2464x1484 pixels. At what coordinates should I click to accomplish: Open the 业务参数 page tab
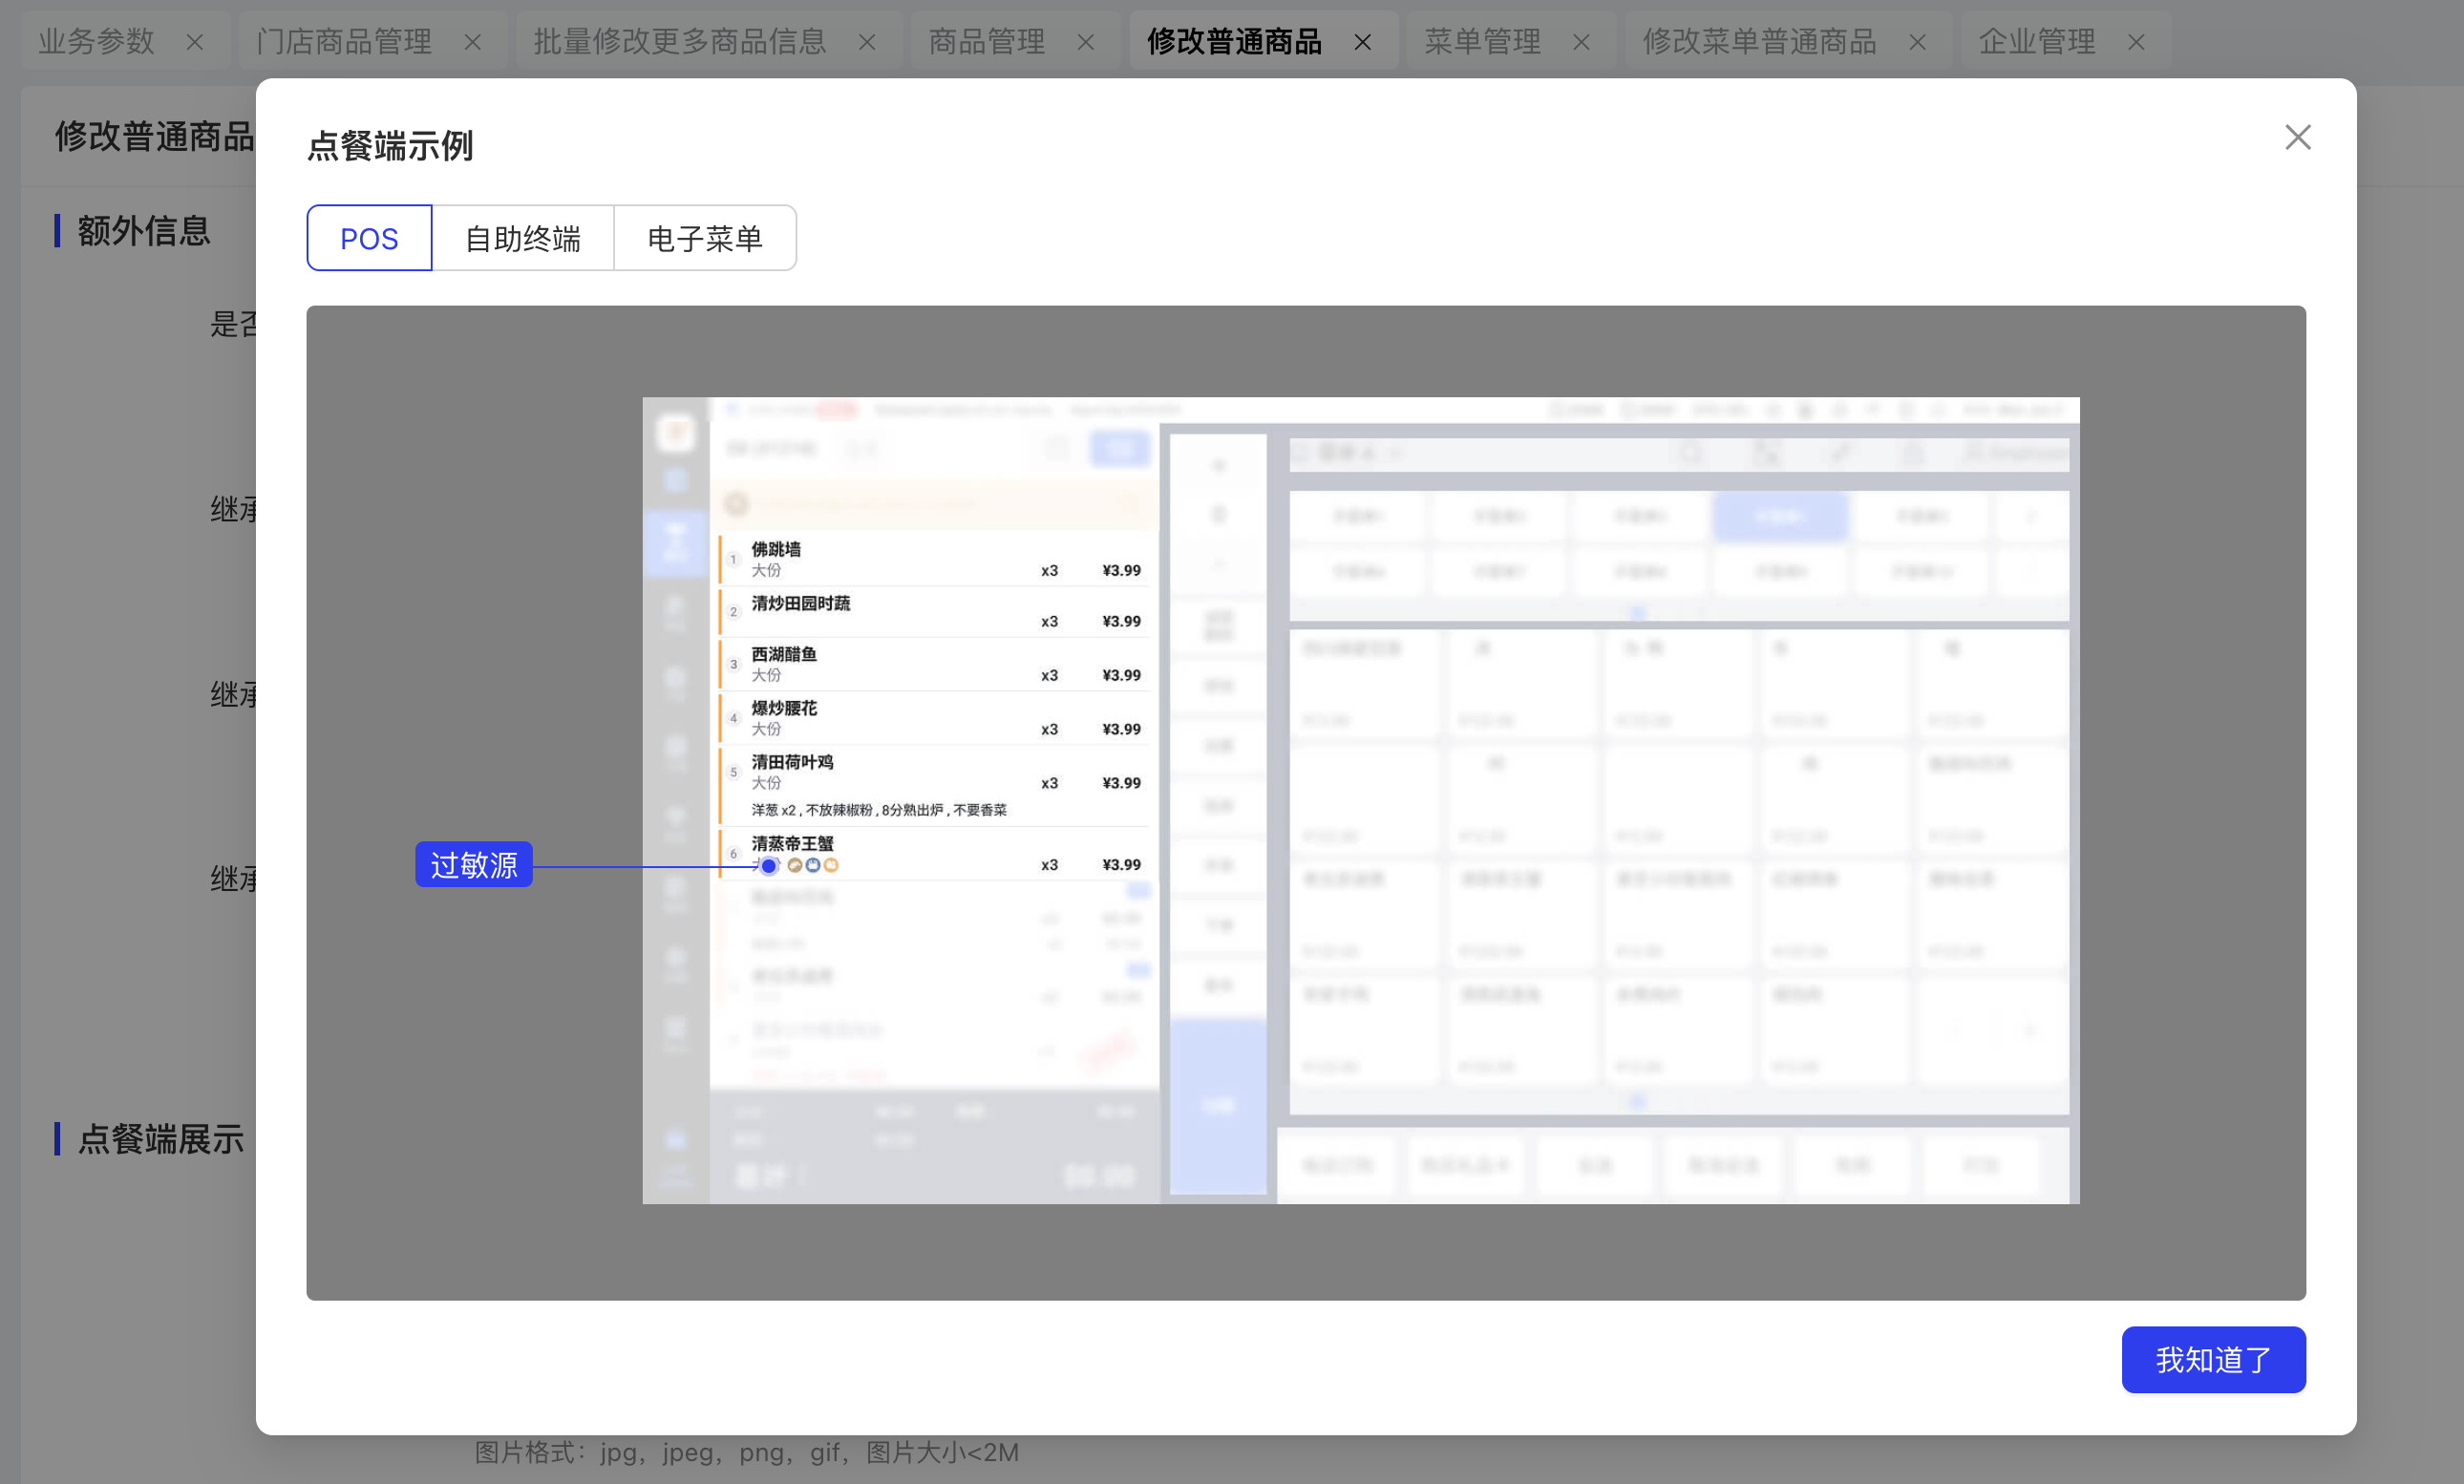(x=97, y=42)
